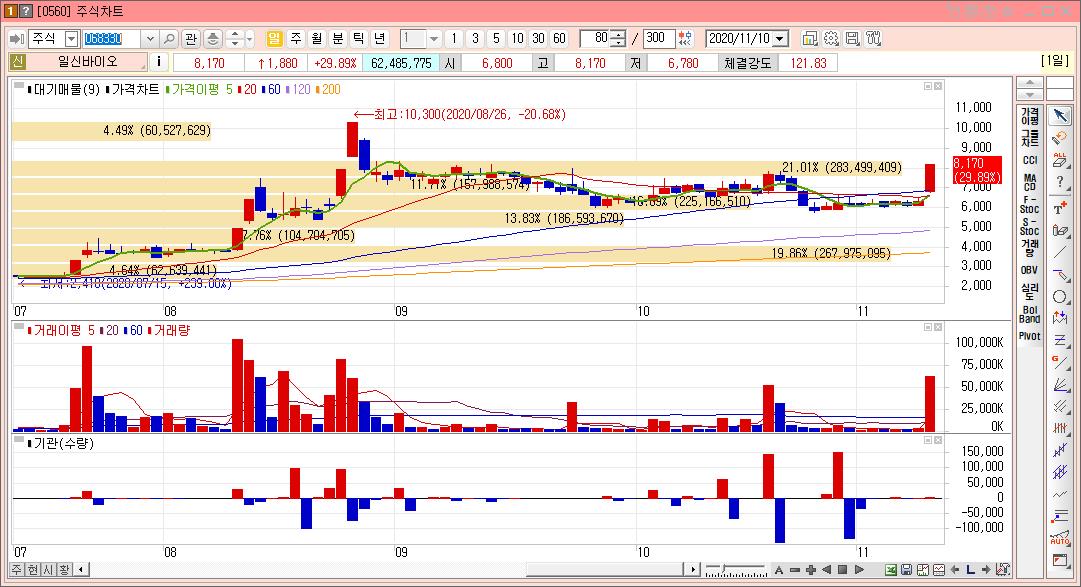Click the stock code input field 068330
This screenshot has width=1081, height=587.
(x=112, y=39)
